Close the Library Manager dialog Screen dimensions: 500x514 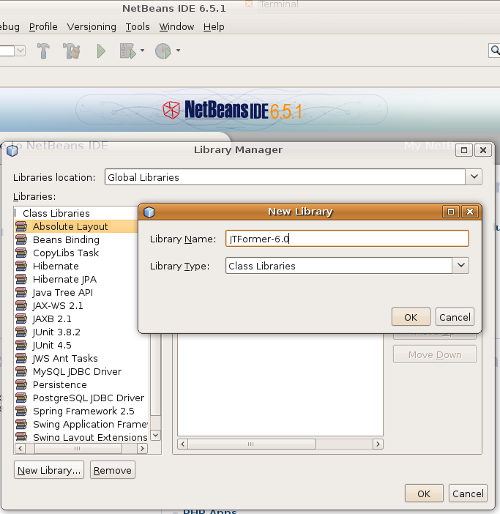click(x=483, y=150)
